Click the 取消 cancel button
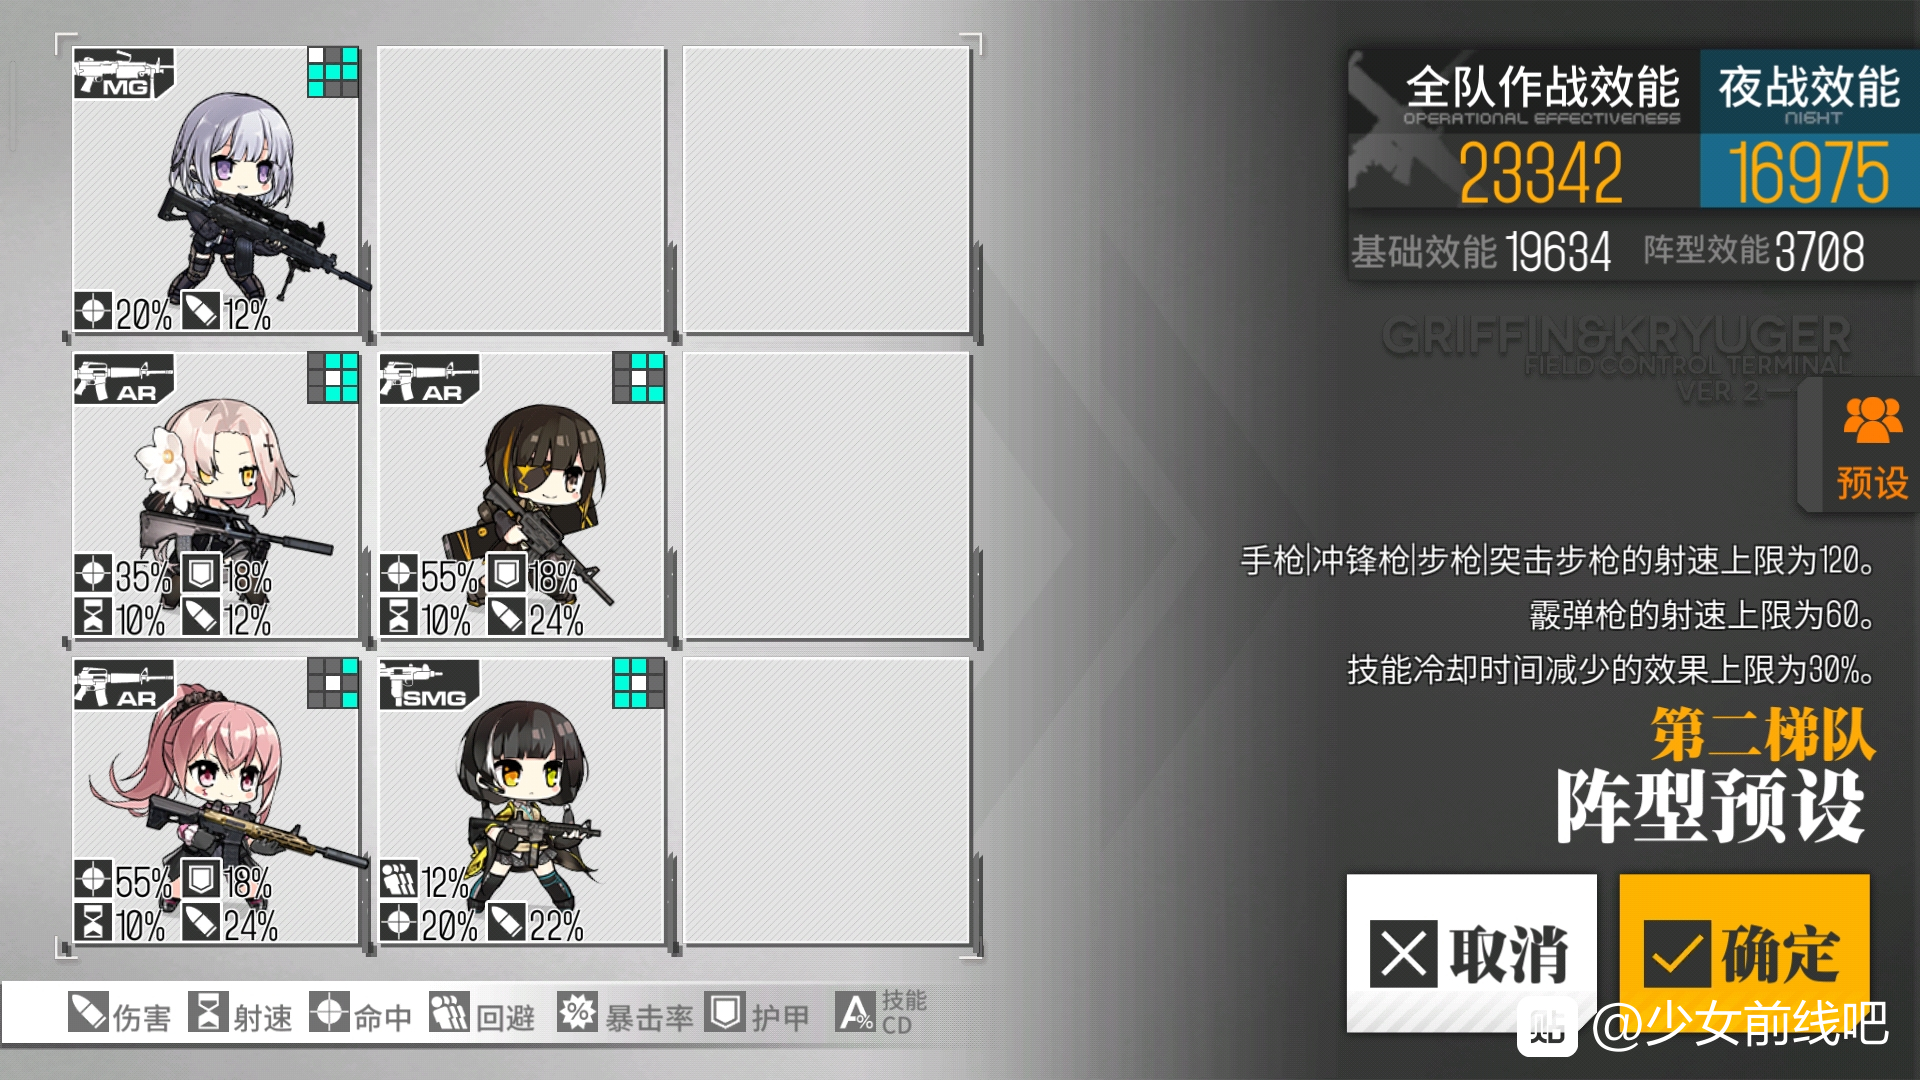The height and width of the screenshot is (1080, 1920). (1471, 952)
